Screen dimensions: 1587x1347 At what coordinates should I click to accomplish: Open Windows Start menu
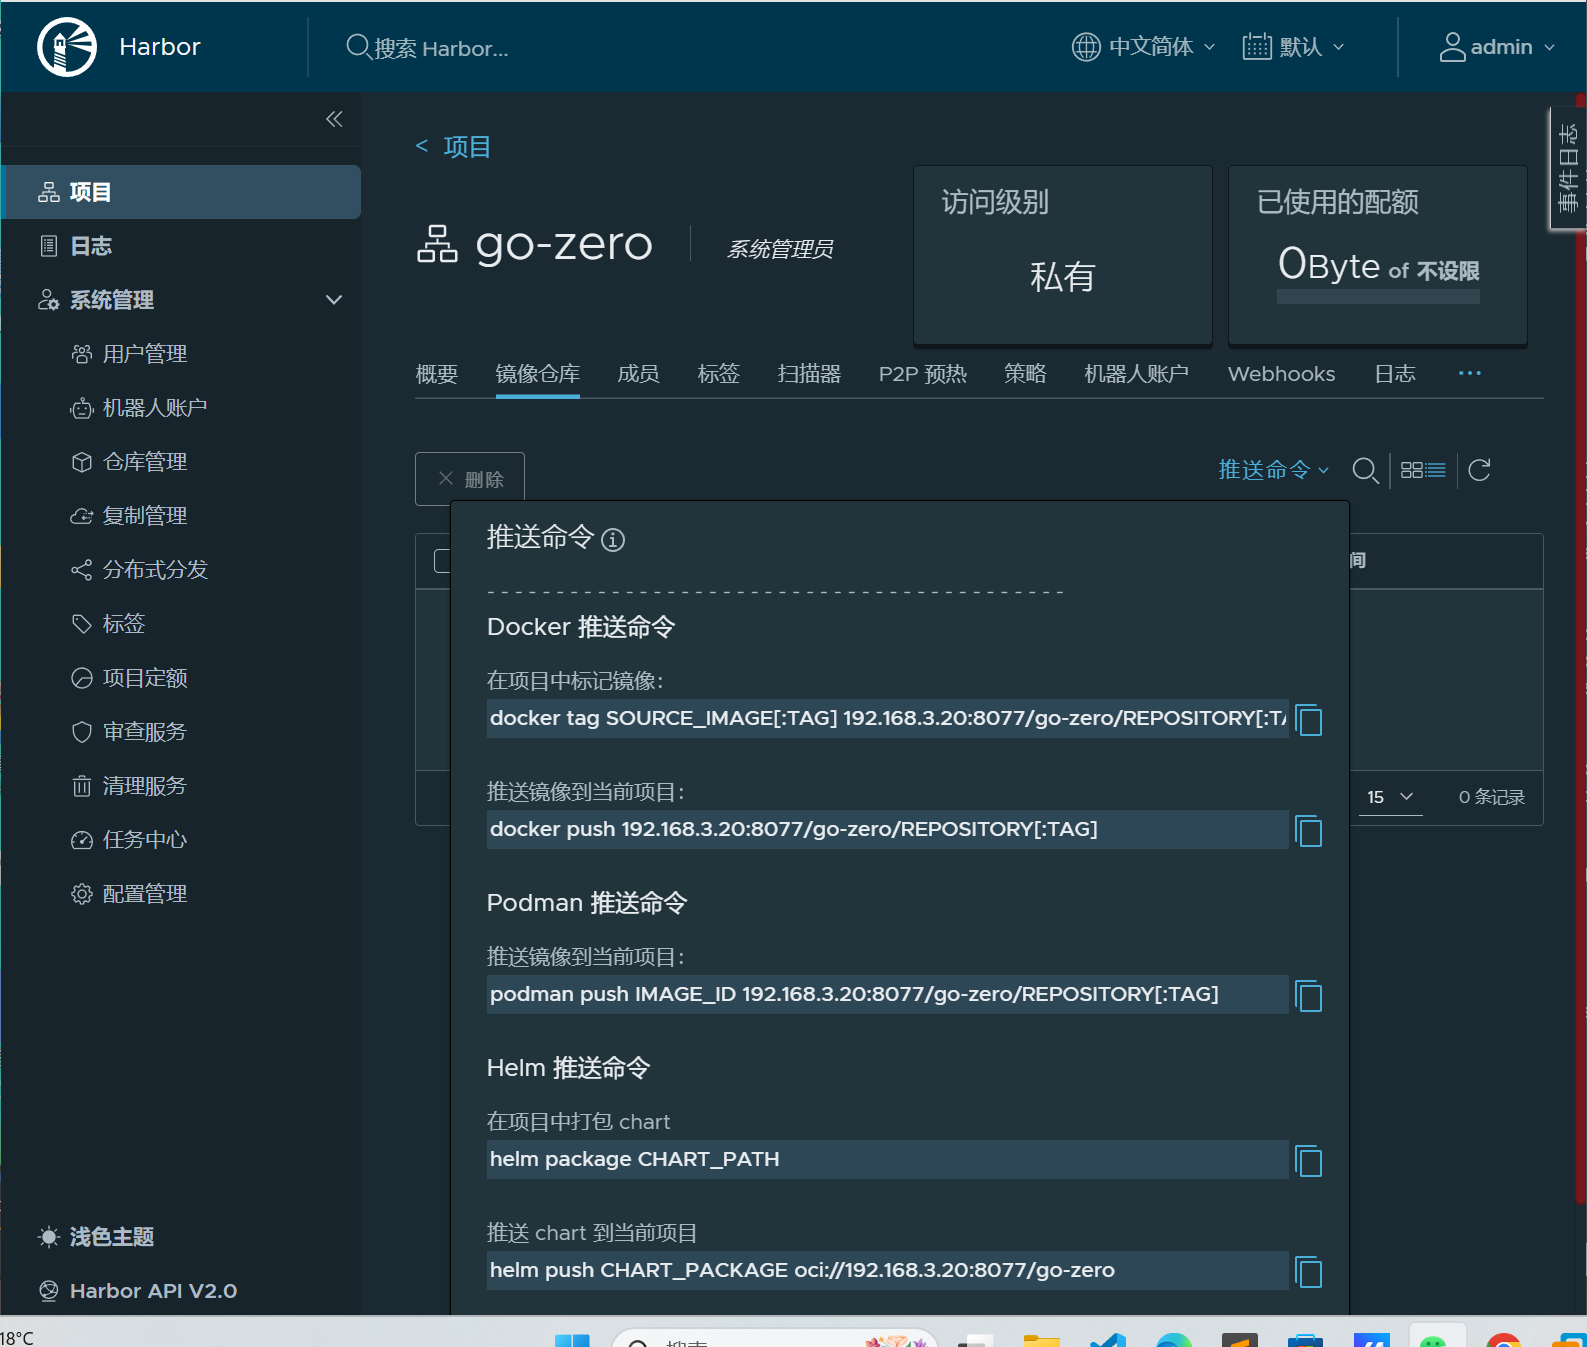click(572, 1340)
